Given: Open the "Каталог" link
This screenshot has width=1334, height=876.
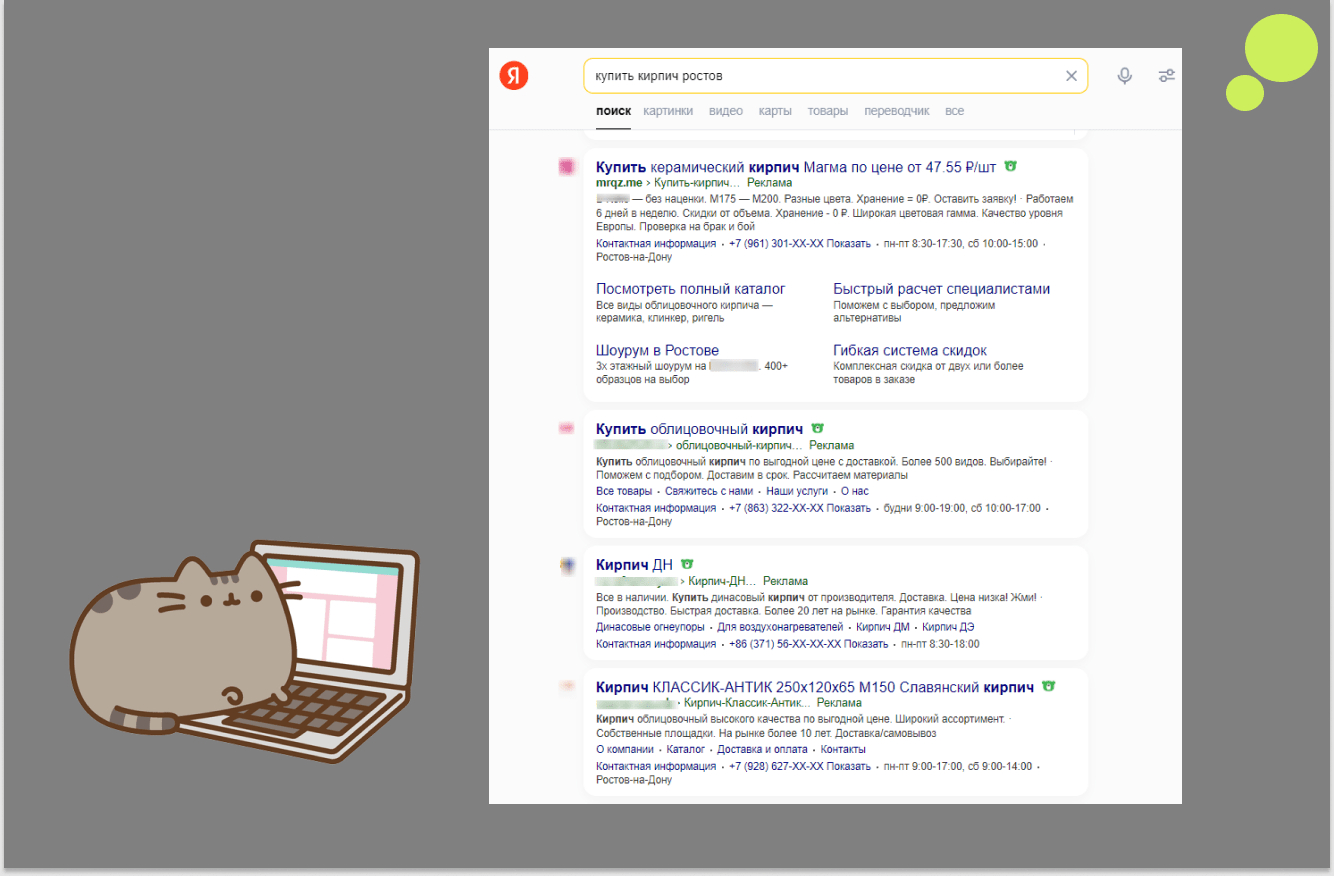Looking at the screenshot, I should (x=686, y=749).
